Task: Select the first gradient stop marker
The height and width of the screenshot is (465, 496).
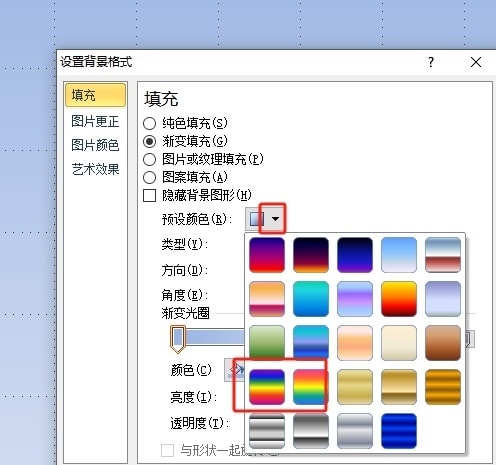Action: point(178,339)
